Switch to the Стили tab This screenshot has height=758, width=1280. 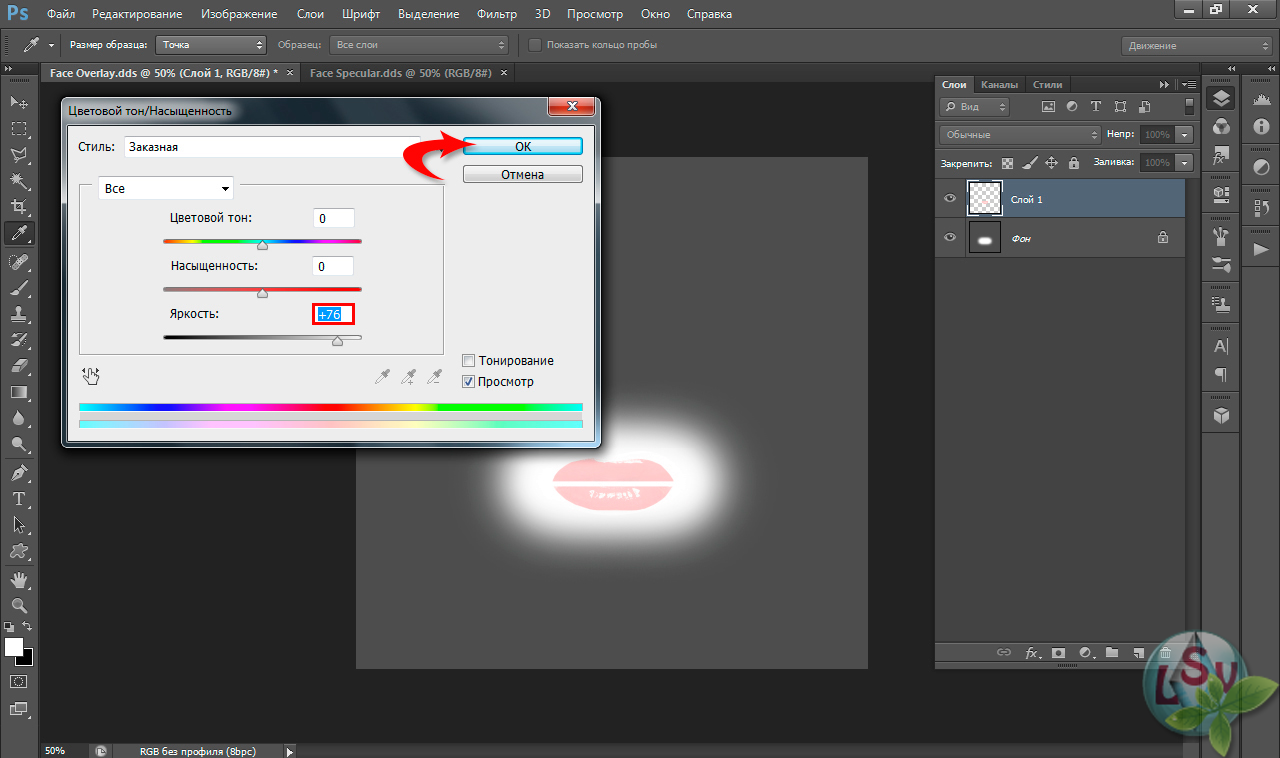(1047, 85)
